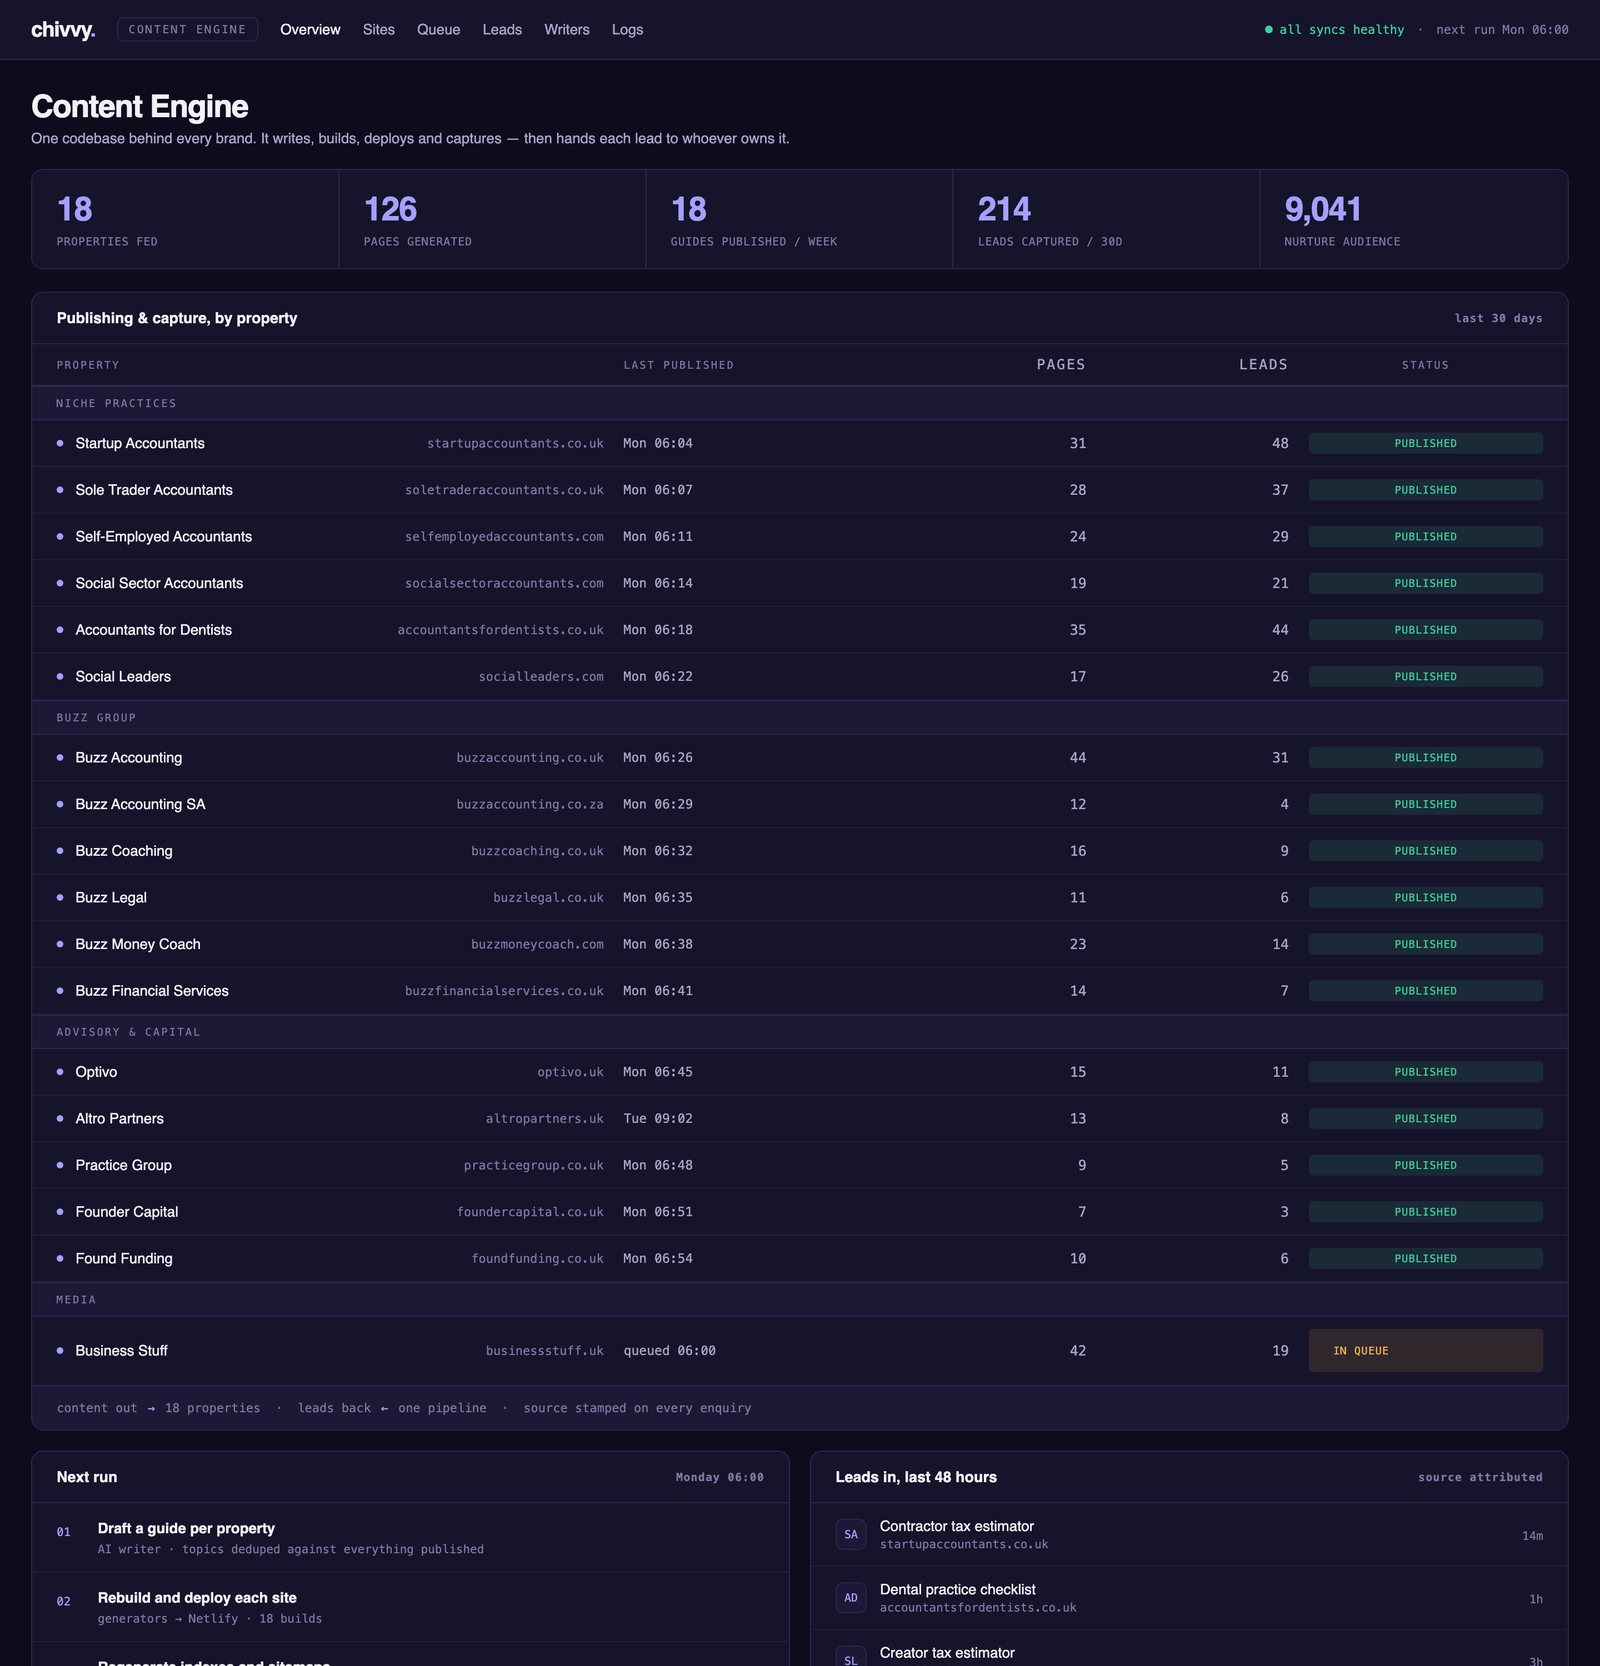Click Published badge for Buzz Accounting
The height and width of the screenshot is (1666, 1600).
(1425, 758)
